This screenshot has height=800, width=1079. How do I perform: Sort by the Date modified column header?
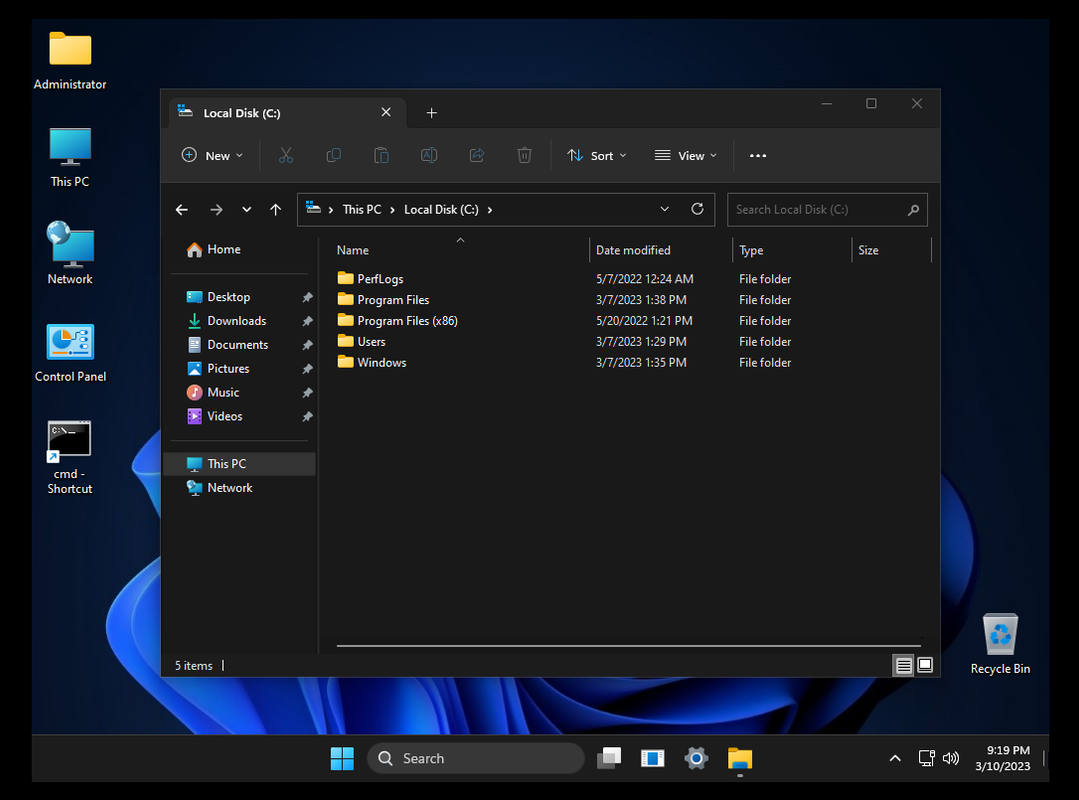tap(661, 250)
